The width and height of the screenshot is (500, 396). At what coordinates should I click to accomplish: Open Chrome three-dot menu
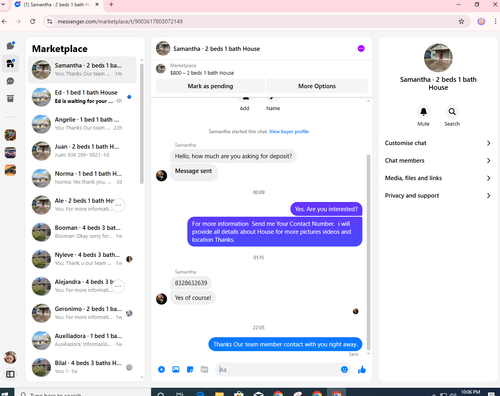[x=495, y=21]
